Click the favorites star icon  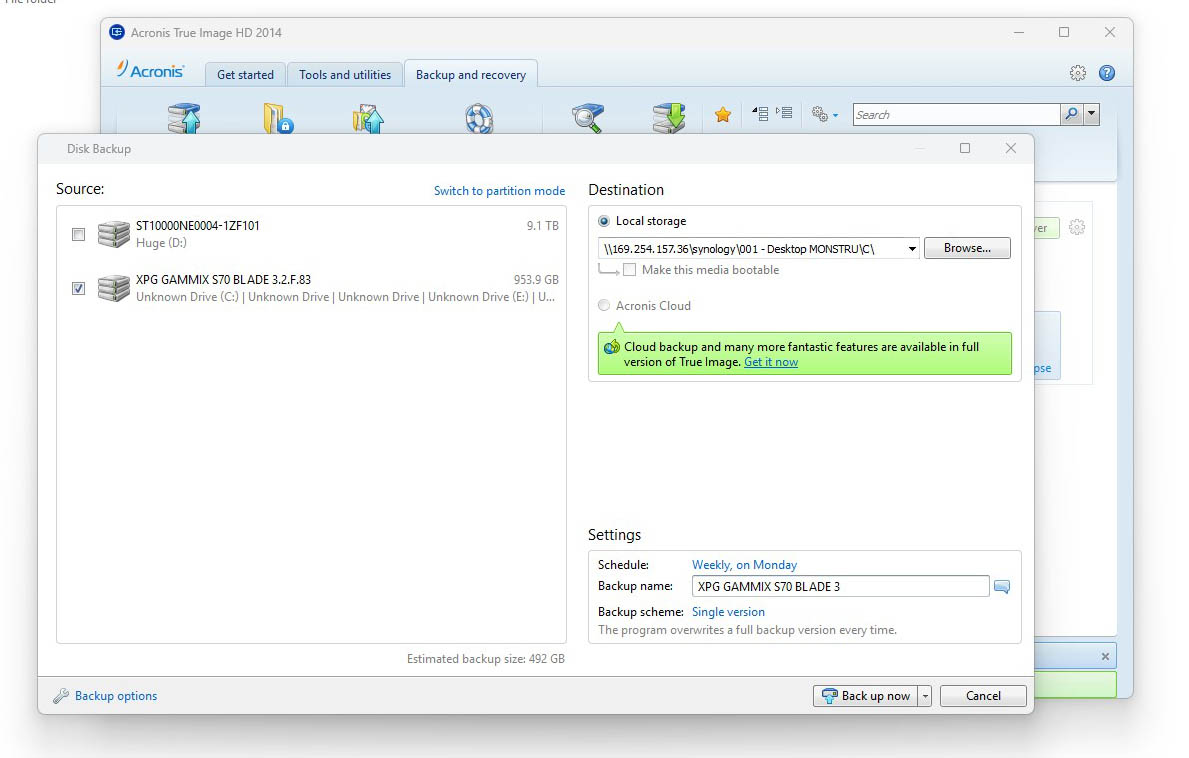point(723,114)
